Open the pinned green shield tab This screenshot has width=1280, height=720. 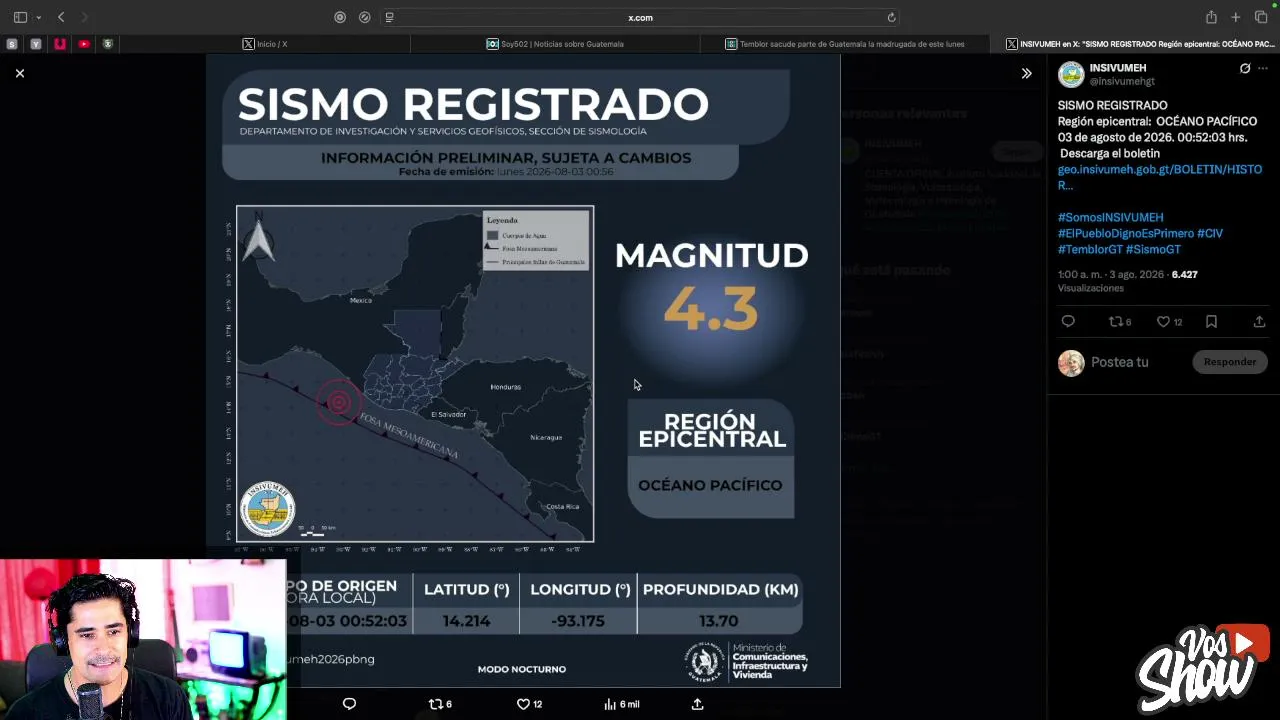pyautogui.click(x=108, y=44)
